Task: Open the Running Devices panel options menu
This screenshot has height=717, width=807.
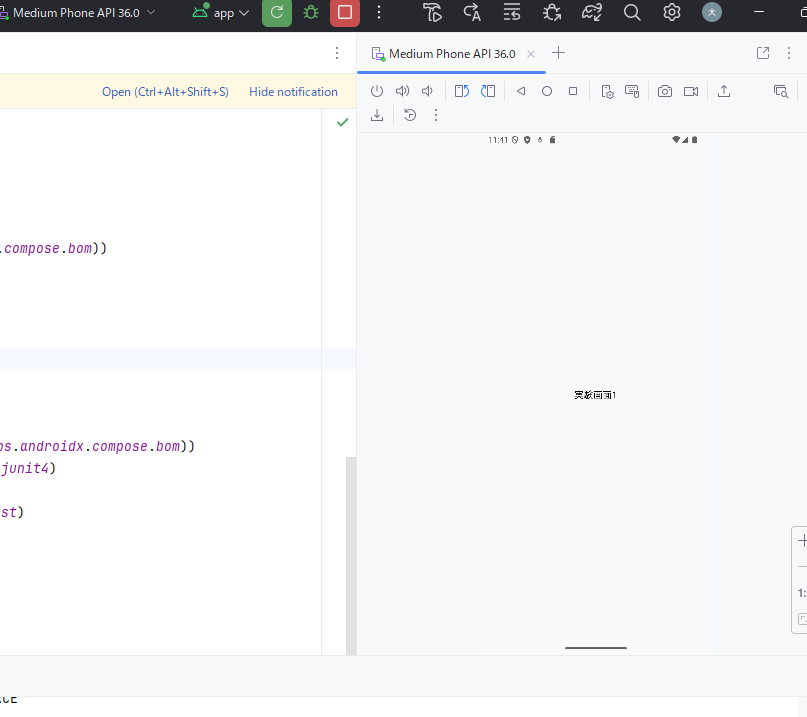Action: coord(788,53)
